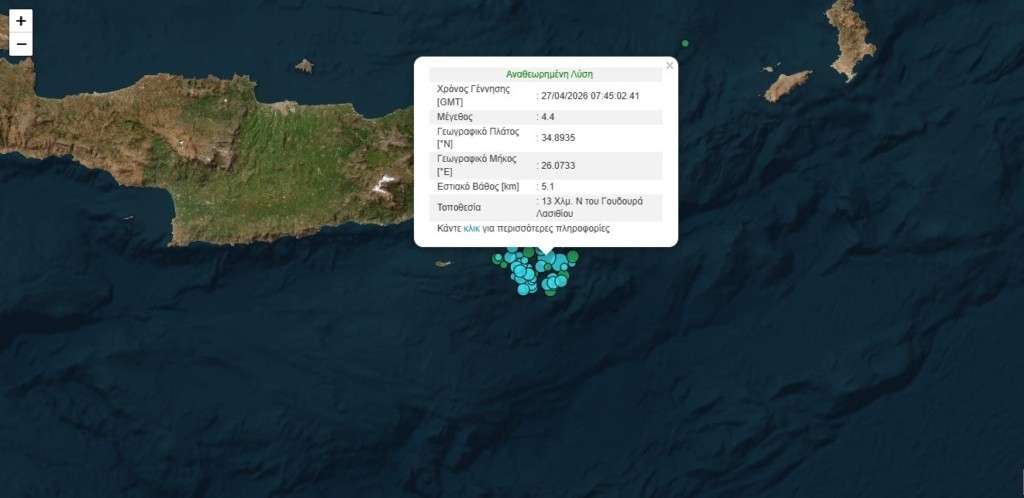
Task: Click the timestamp 27/04/2026 07:45:02.41
Action: click(590, 96)
